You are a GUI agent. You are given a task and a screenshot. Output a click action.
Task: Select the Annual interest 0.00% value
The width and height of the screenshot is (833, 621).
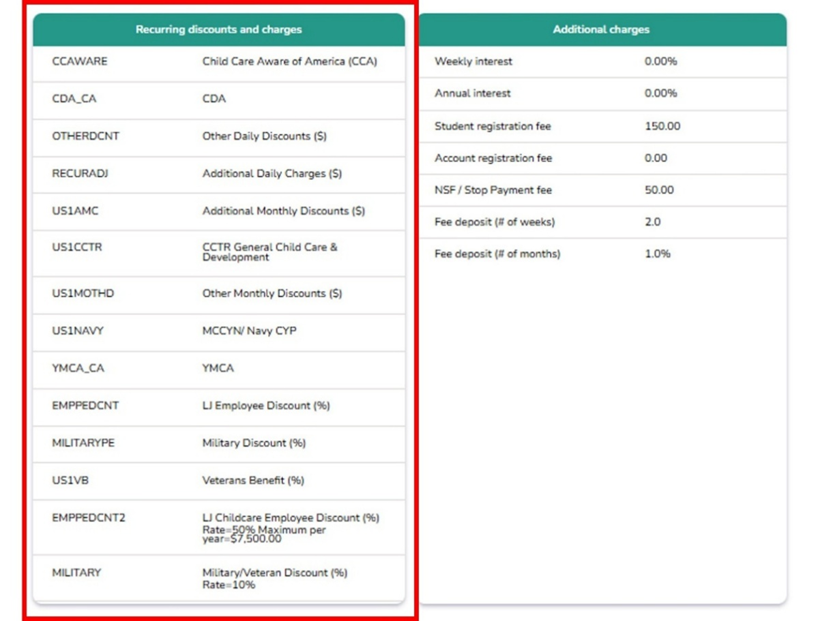[x=661, y=93]
